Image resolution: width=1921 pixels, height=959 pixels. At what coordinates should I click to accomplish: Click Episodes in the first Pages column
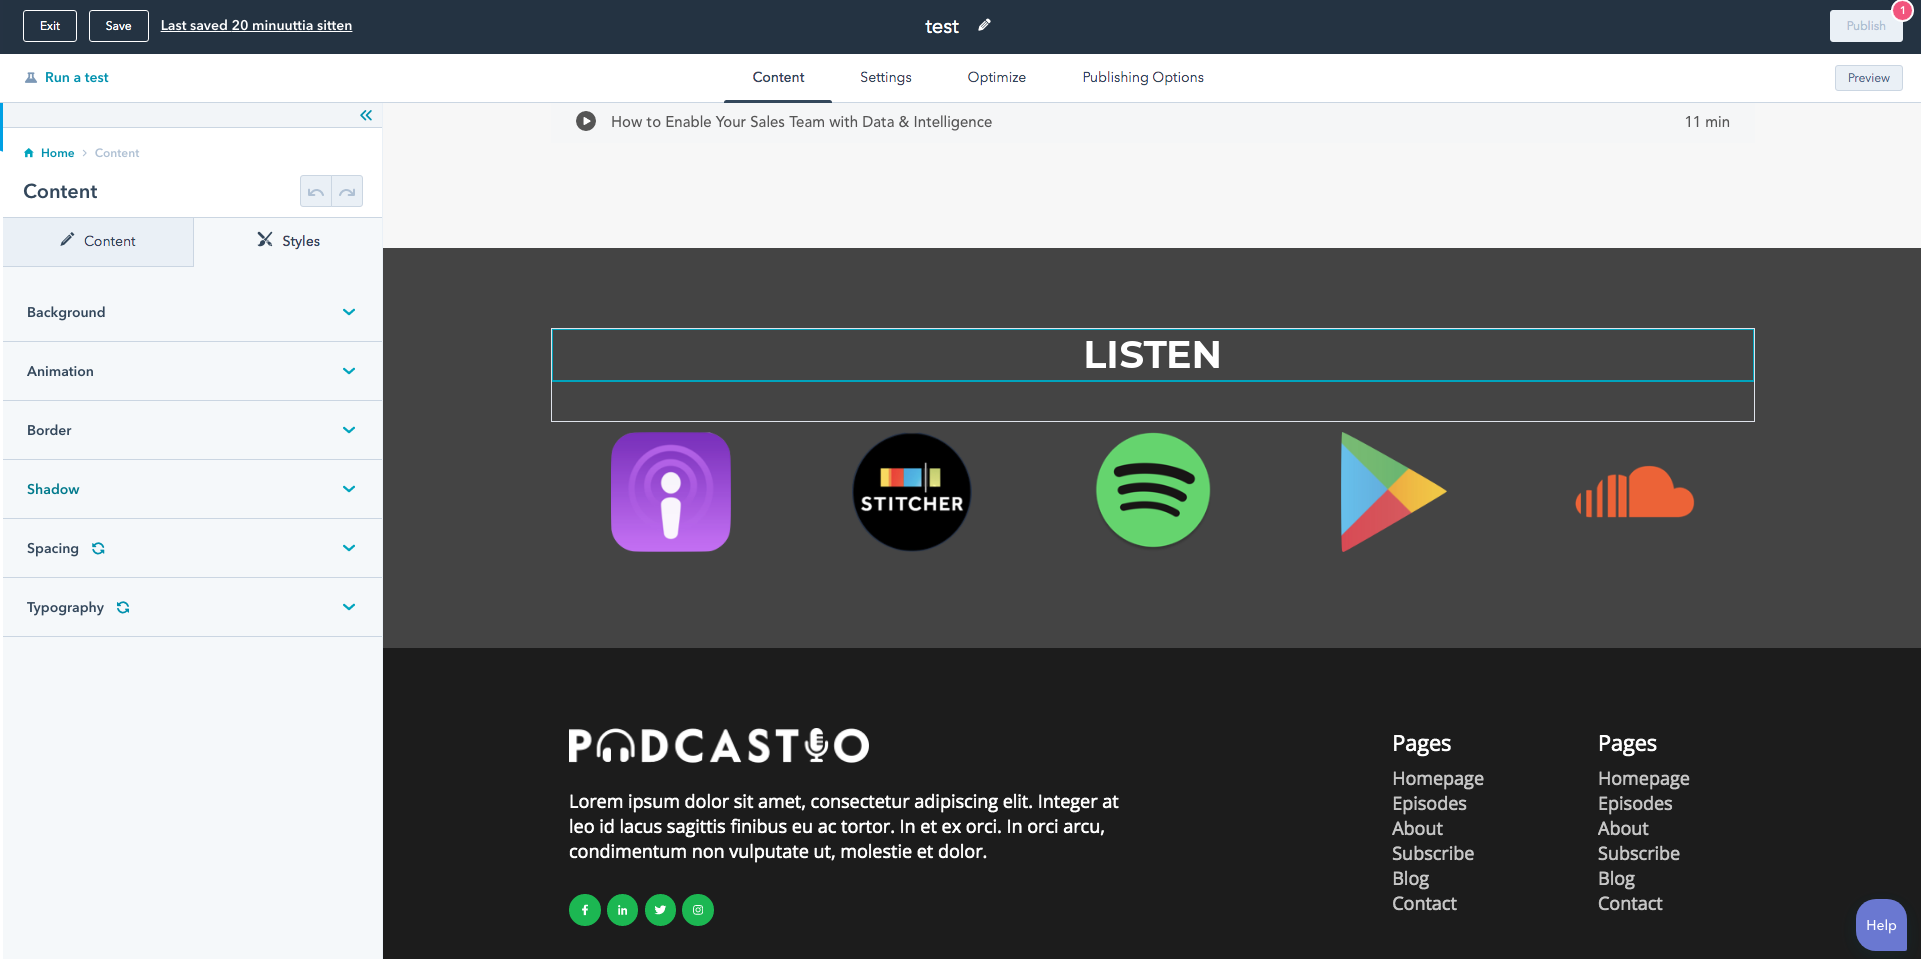[1429, 803]
